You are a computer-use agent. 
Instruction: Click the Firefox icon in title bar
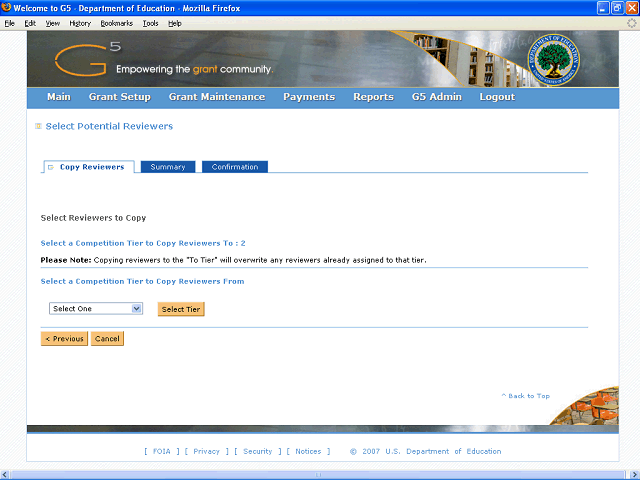pos(6,7)
